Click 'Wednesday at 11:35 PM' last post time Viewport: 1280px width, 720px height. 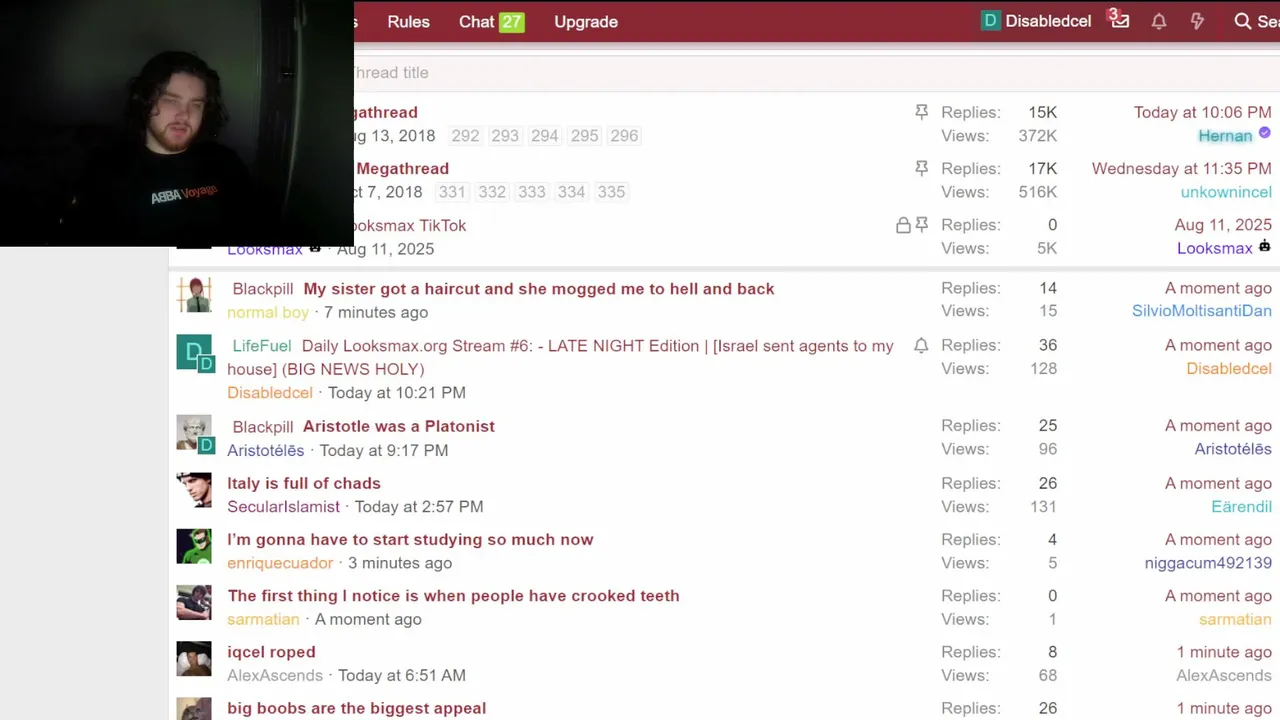click(x=1182, y=169)
